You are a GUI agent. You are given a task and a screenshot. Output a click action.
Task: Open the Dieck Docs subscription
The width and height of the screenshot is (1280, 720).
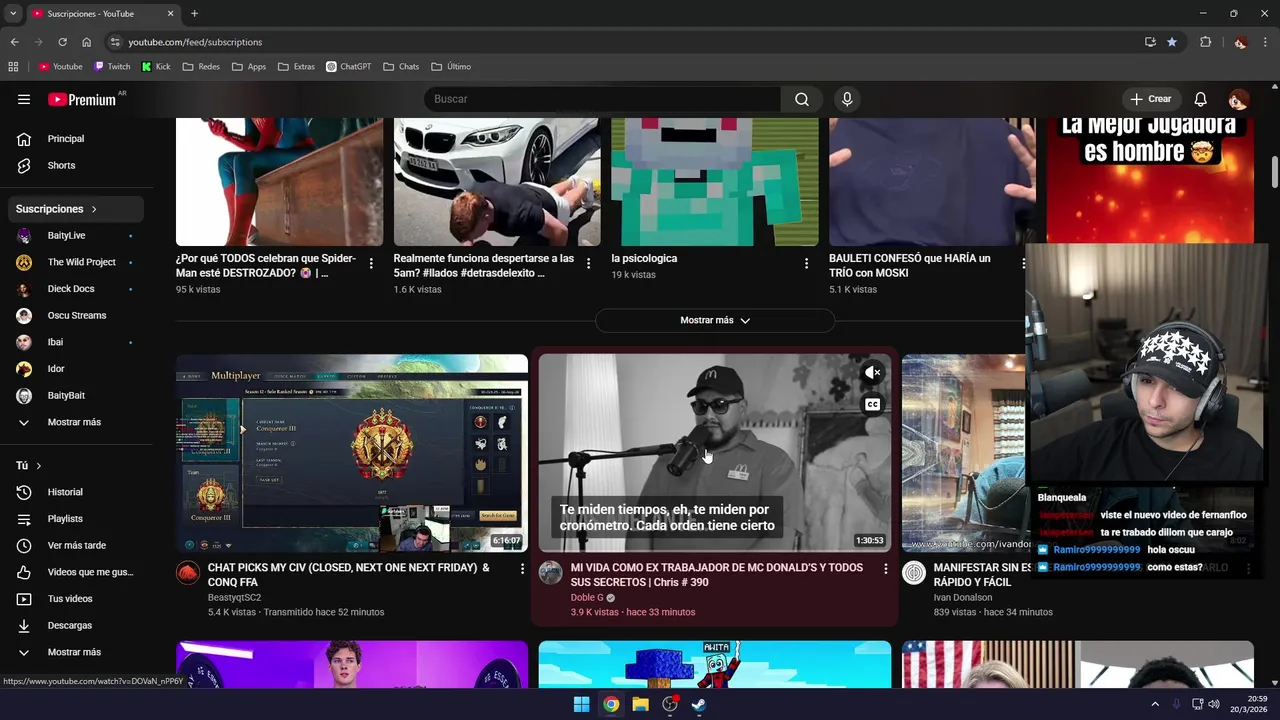click(x=78, y=289)
